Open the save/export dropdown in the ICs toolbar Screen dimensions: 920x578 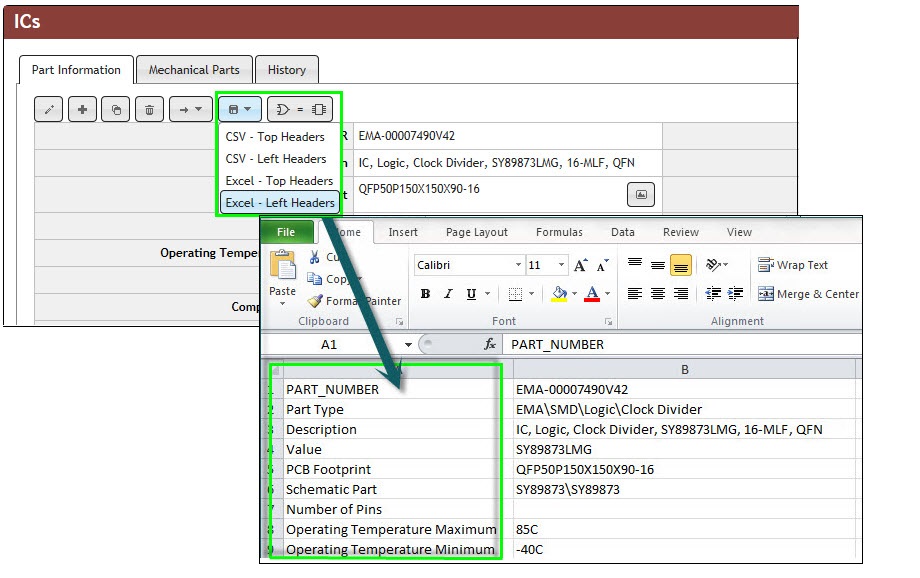pyautogui.click(x=239, y=110)
